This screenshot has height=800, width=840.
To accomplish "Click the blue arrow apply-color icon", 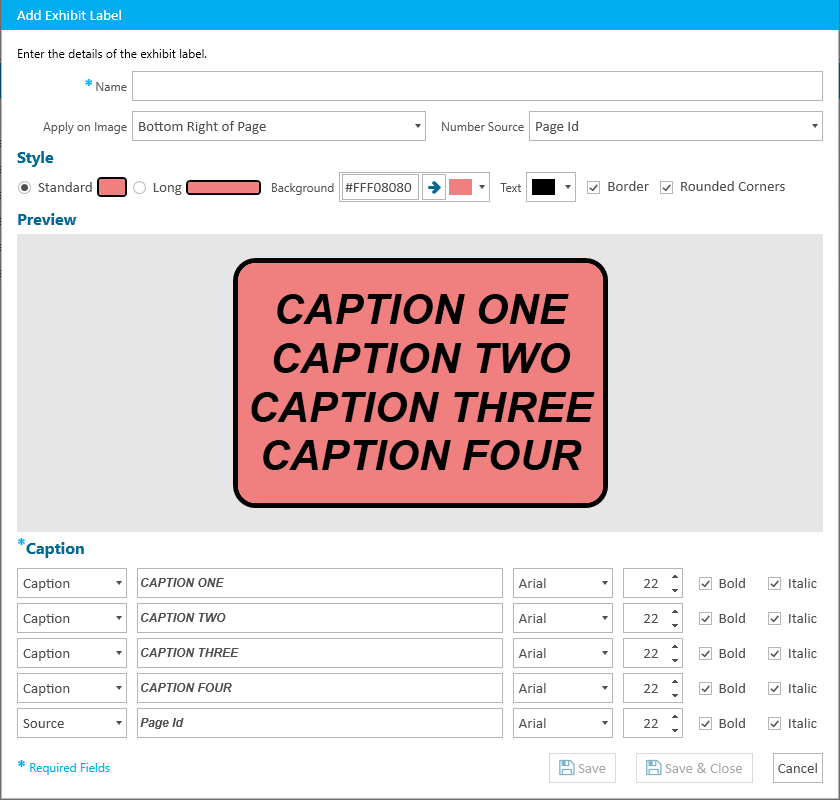I will click(434, 187).
